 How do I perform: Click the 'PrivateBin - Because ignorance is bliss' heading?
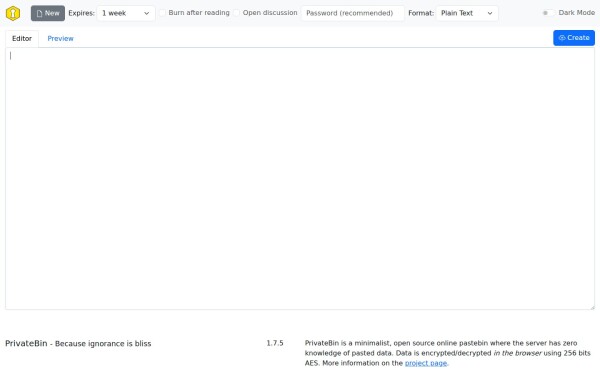[x=78, y=343]
